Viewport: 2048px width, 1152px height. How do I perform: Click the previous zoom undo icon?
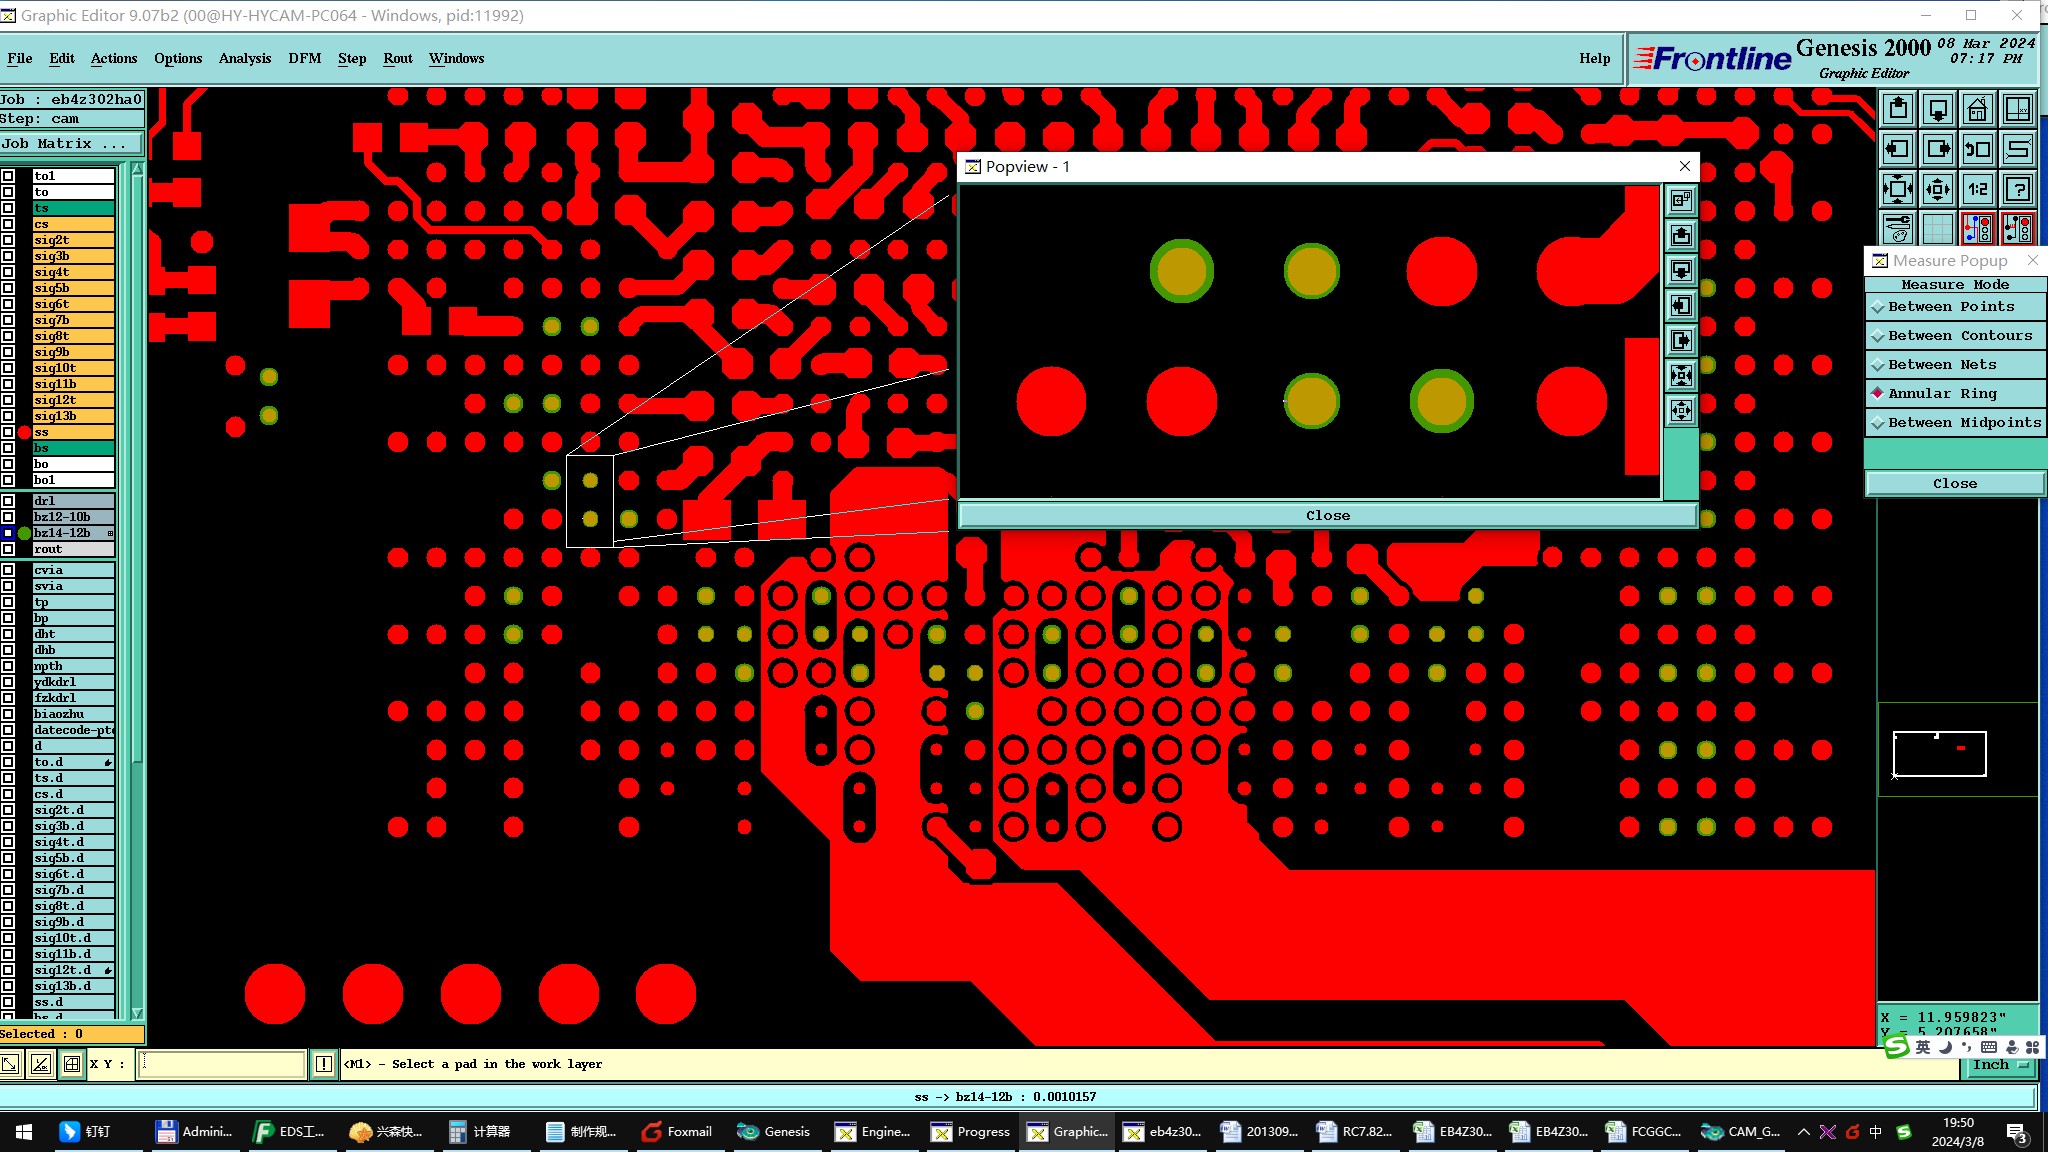[x=1977, y=149]
